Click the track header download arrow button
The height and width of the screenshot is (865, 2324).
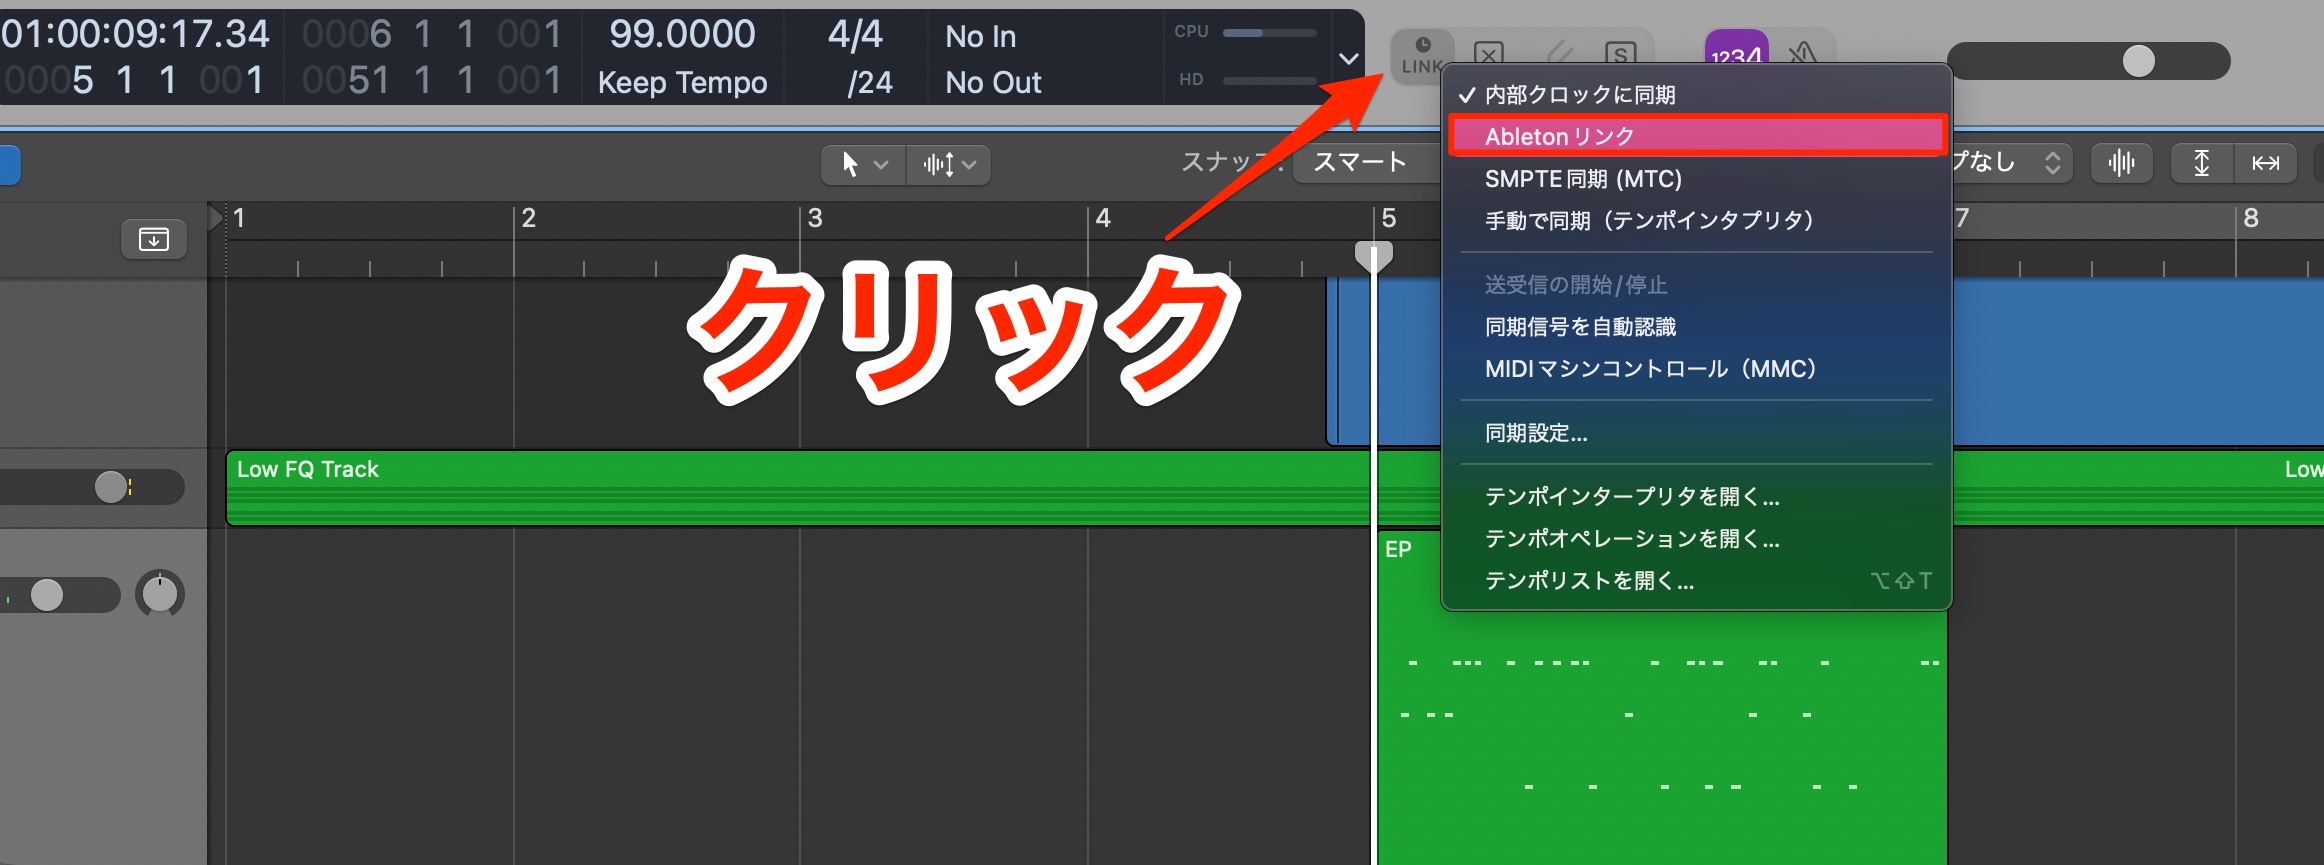154,239
